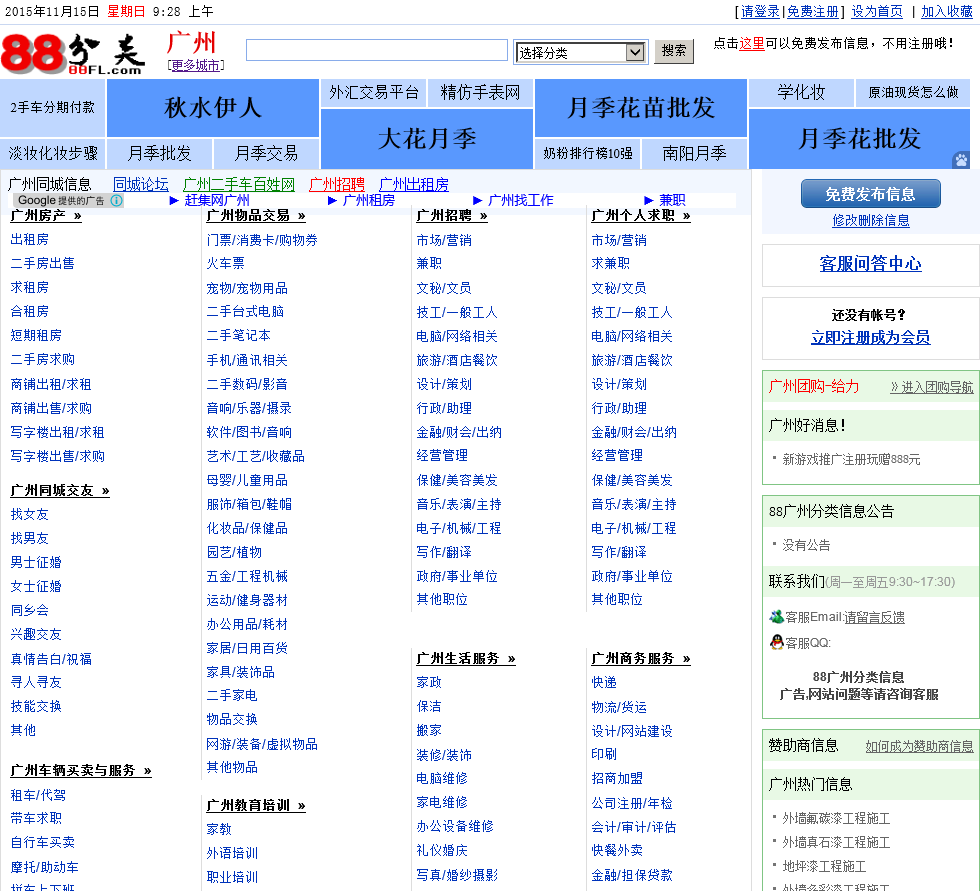Open the 搬家 service link
Screen dimensions: 980x891
tap(429, 730)
